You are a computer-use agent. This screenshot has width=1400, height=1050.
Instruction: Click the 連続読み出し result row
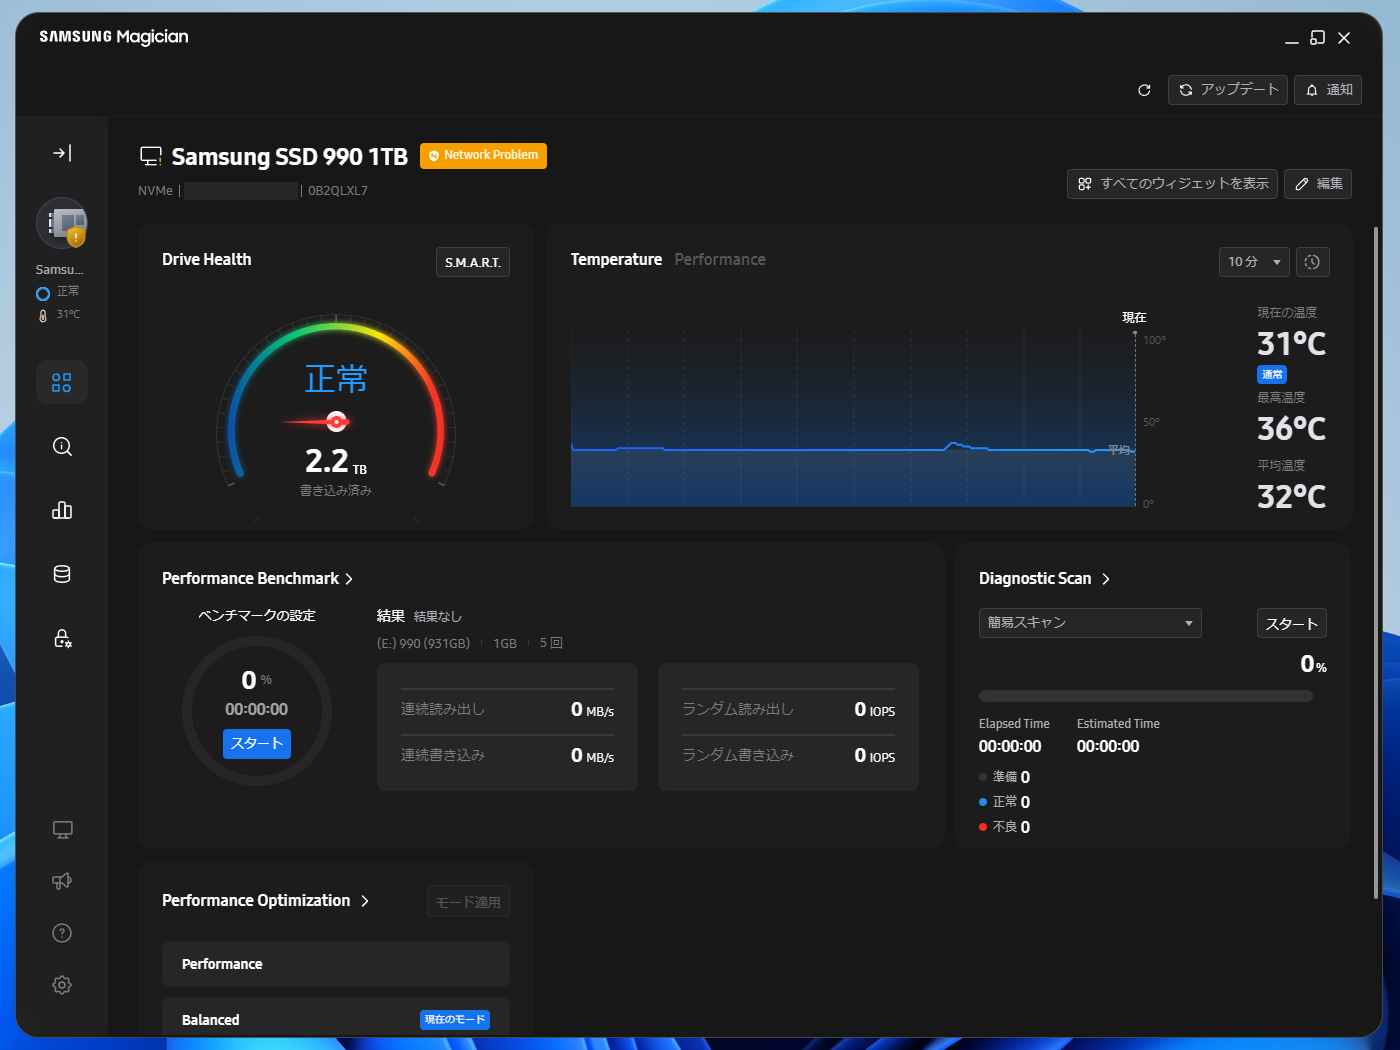[x=507, y=710]
